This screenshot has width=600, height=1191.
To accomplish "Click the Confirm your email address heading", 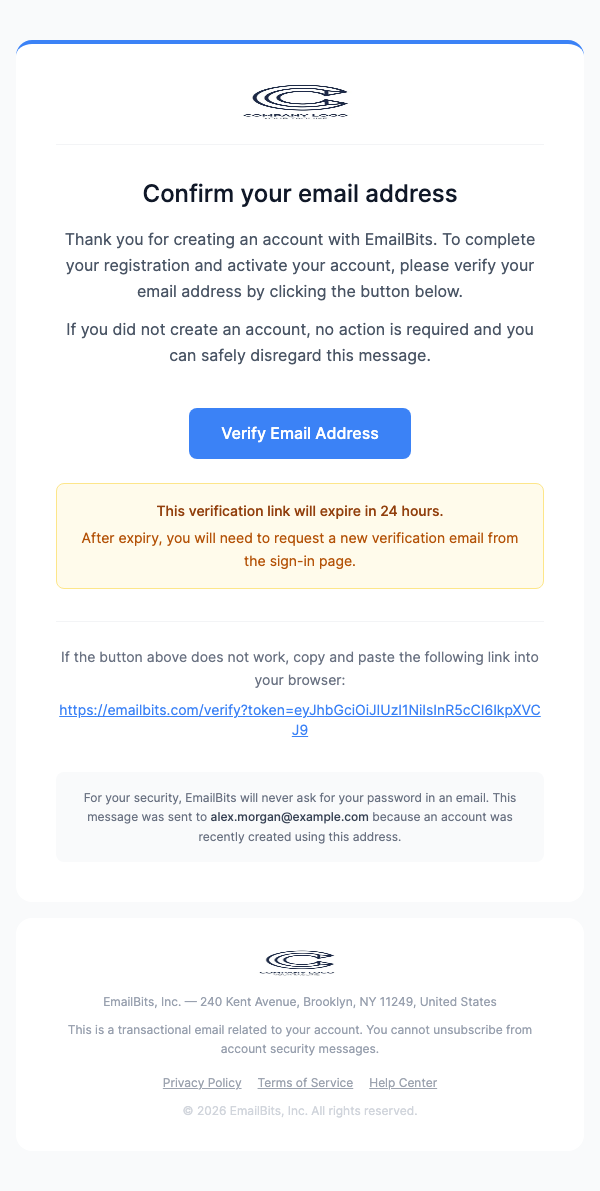I will coord(299,193).
